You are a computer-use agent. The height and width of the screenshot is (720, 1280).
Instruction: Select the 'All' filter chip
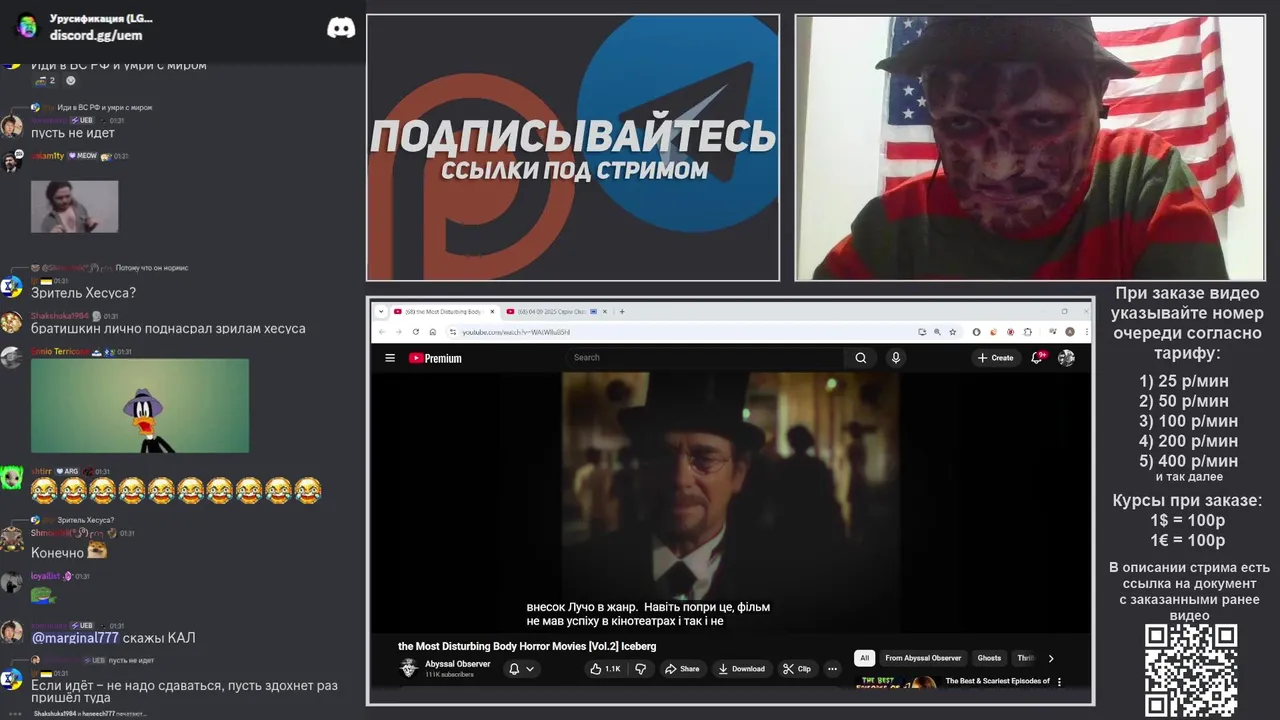click(x=864, y=658)
